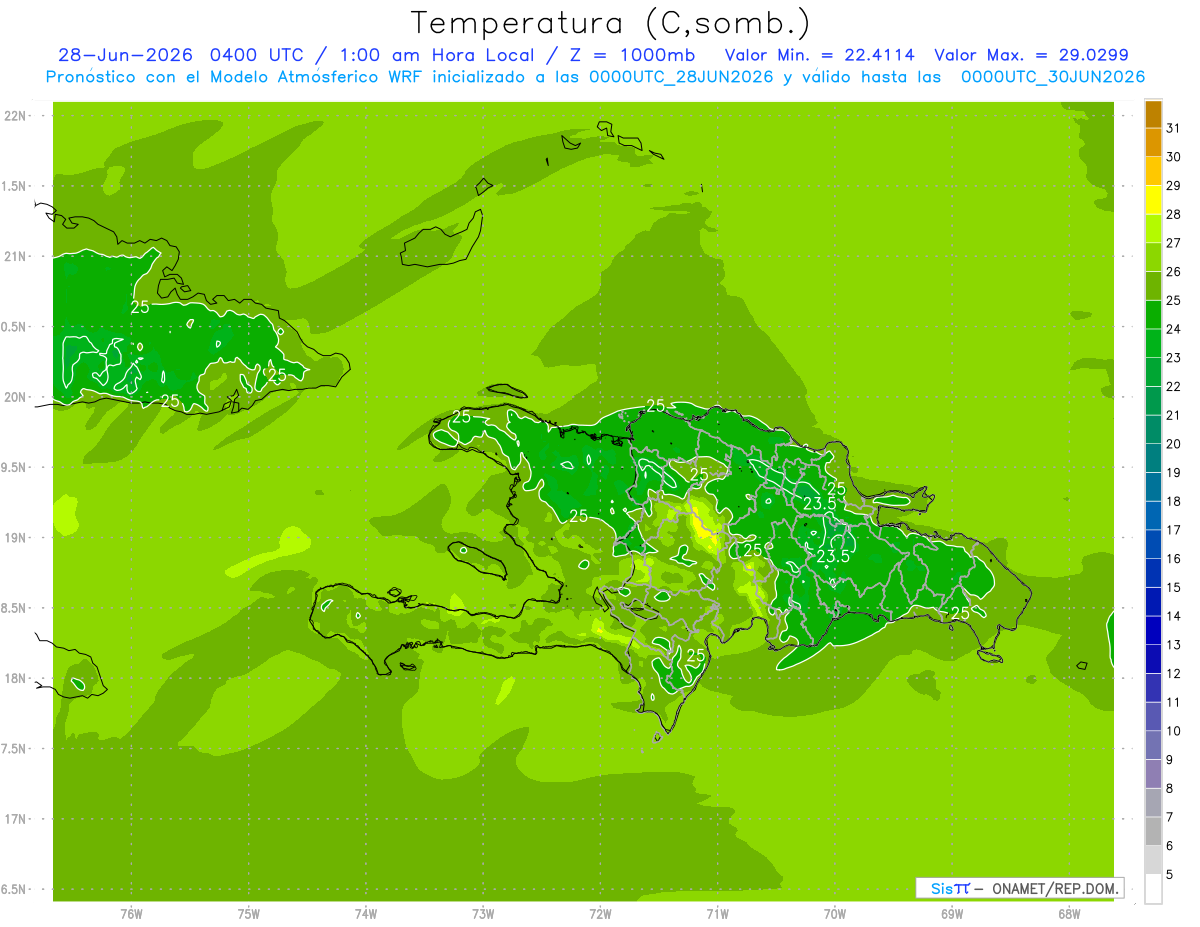Pick the purple legend swatch between 8 and 9
This screenshot has width=1200, height=927.
[1153, 774]
